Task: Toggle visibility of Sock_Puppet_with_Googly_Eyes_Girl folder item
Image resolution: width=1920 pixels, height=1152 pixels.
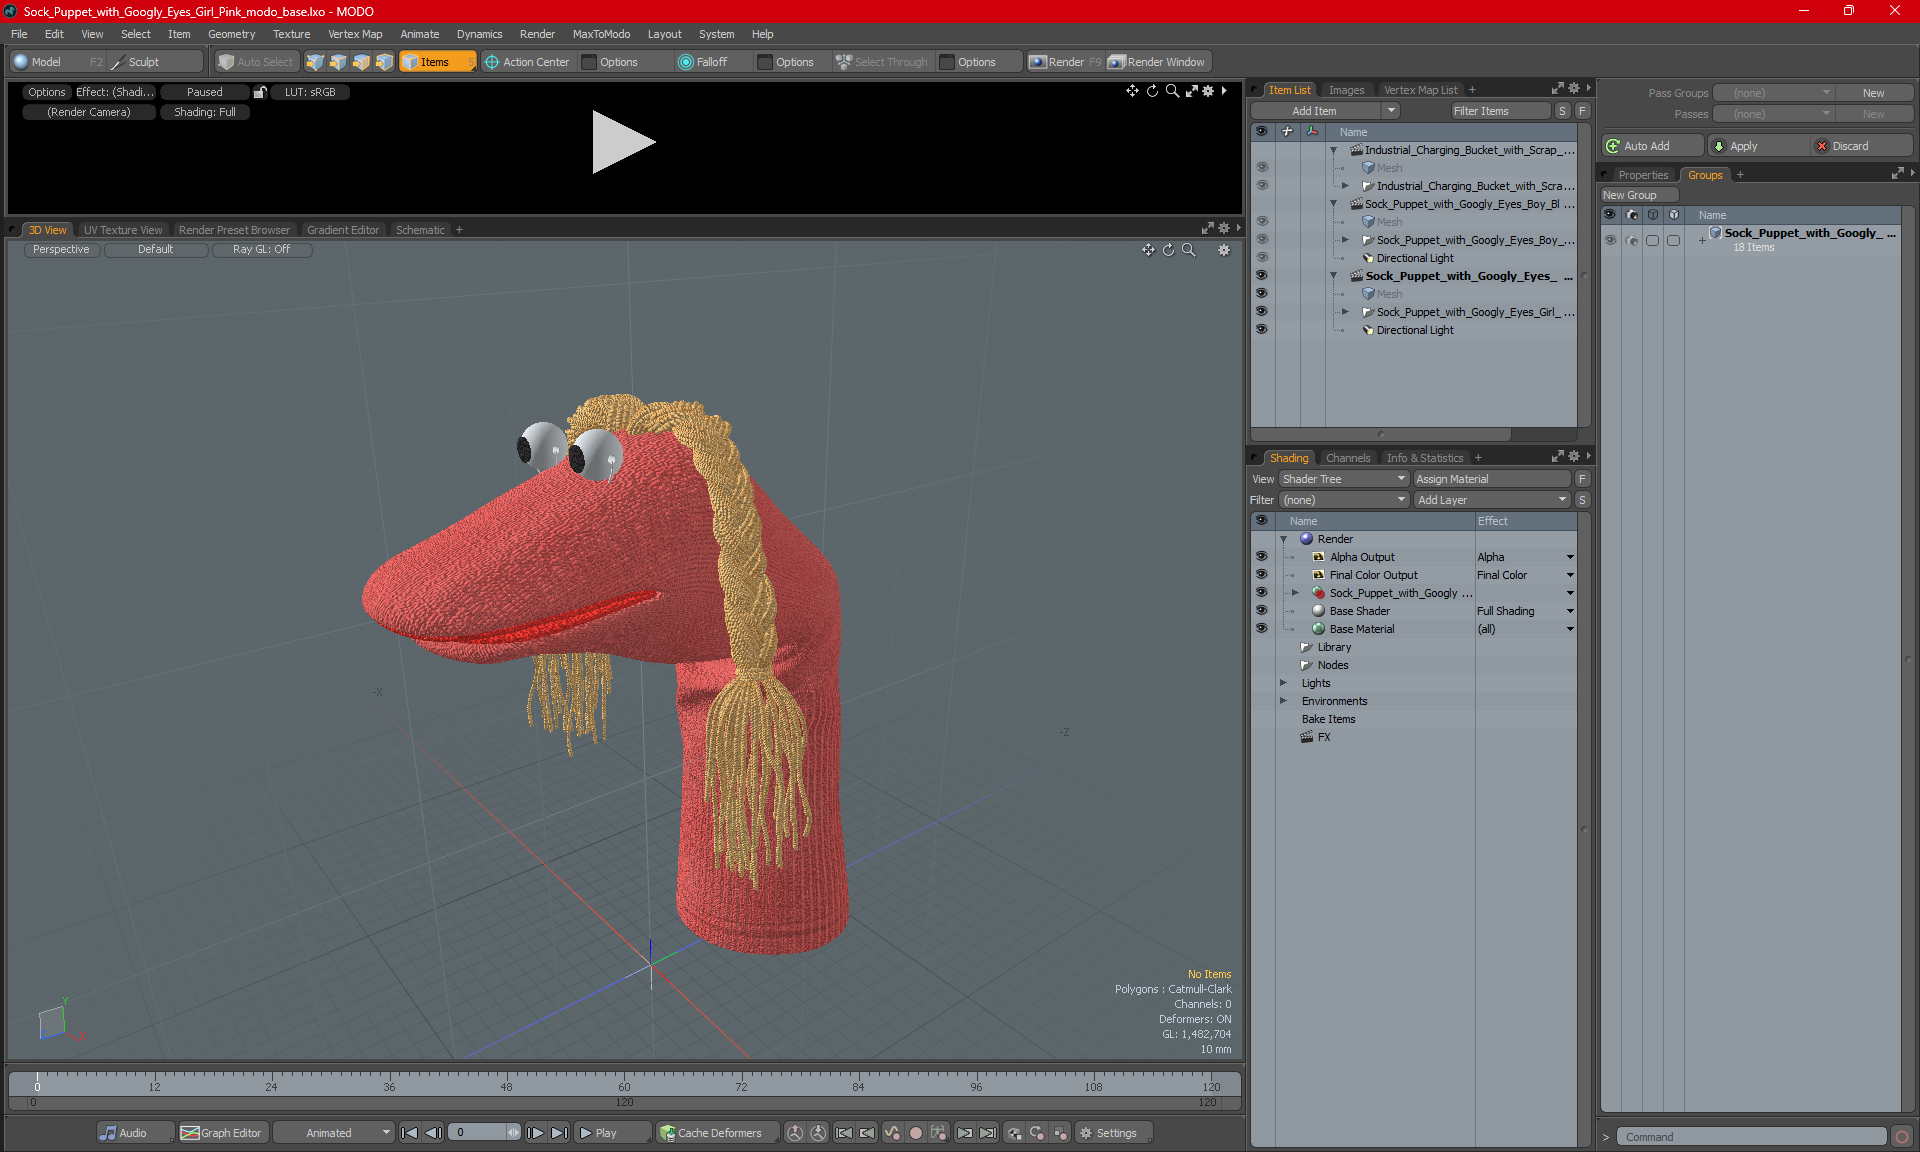Action: tap(1261, 311)
